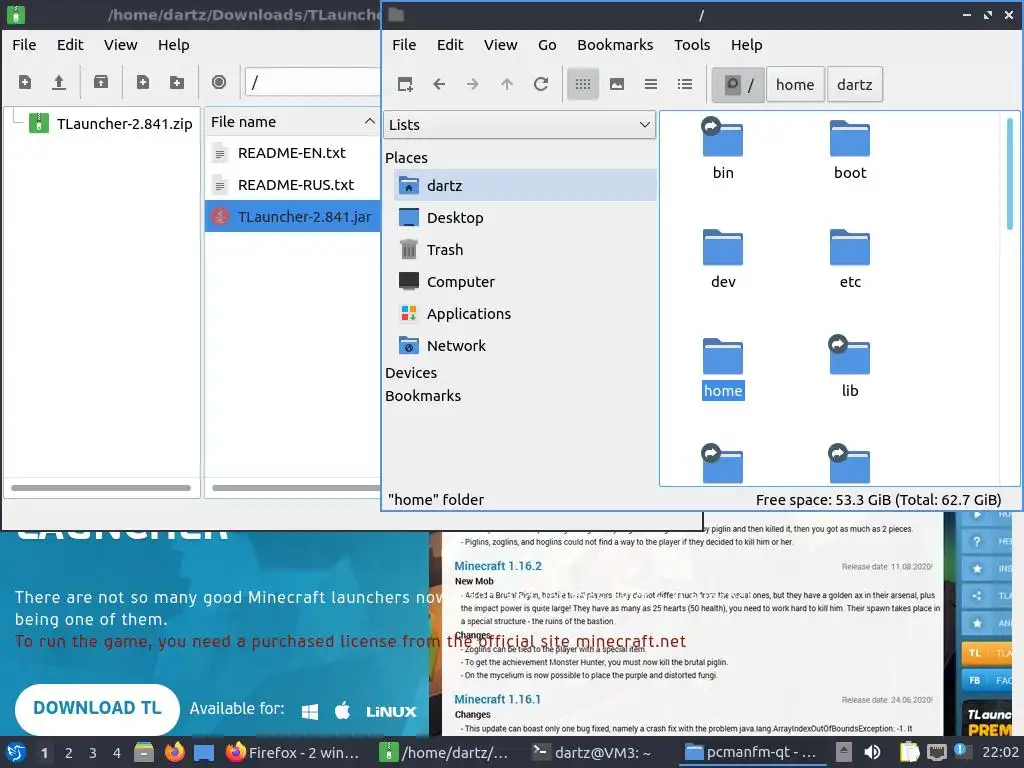Click the 'home' path bar button

795,84
